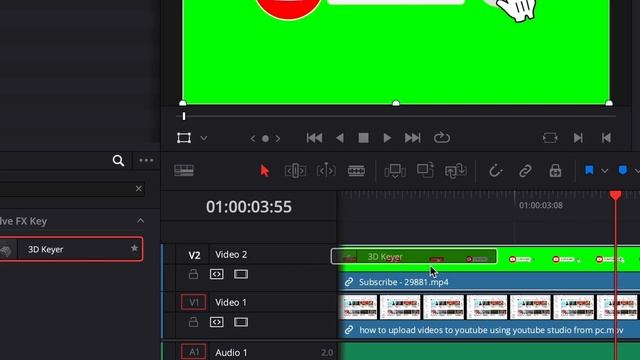The image size is (640, 360).
Task: Play the timeline in reverse
Action: (x=340, y=138)
